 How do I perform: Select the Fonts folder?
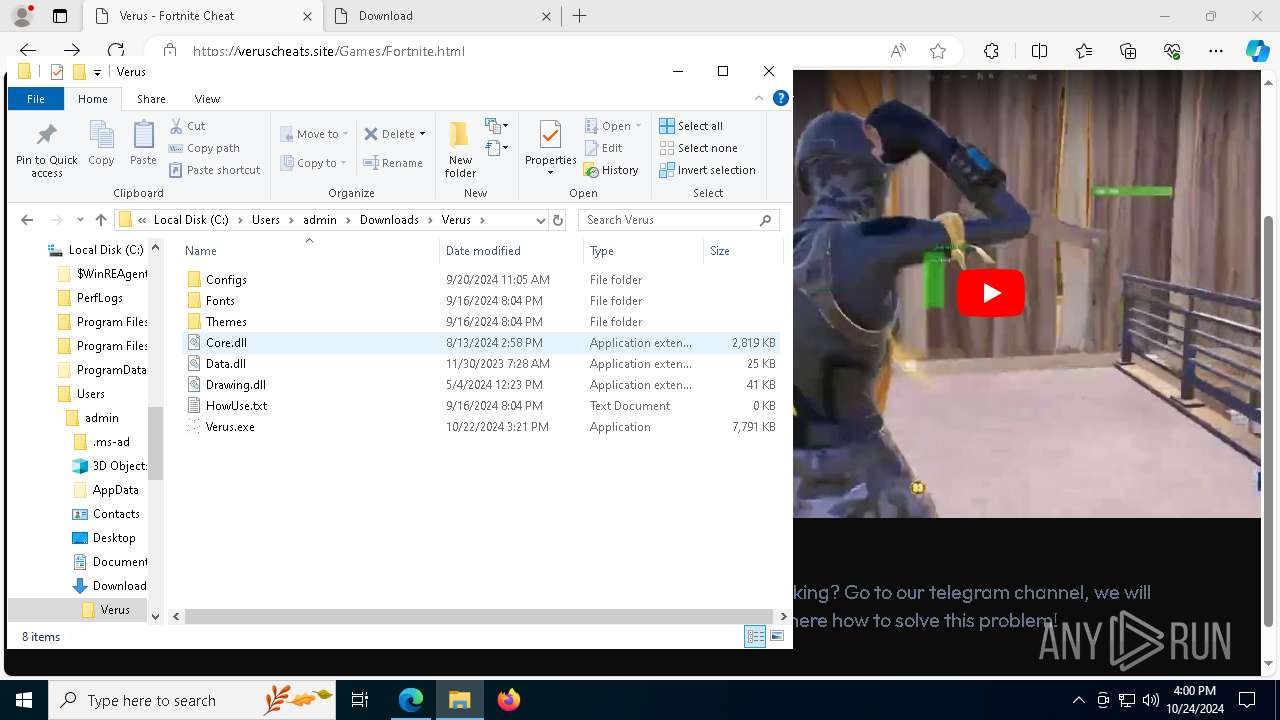220,301
